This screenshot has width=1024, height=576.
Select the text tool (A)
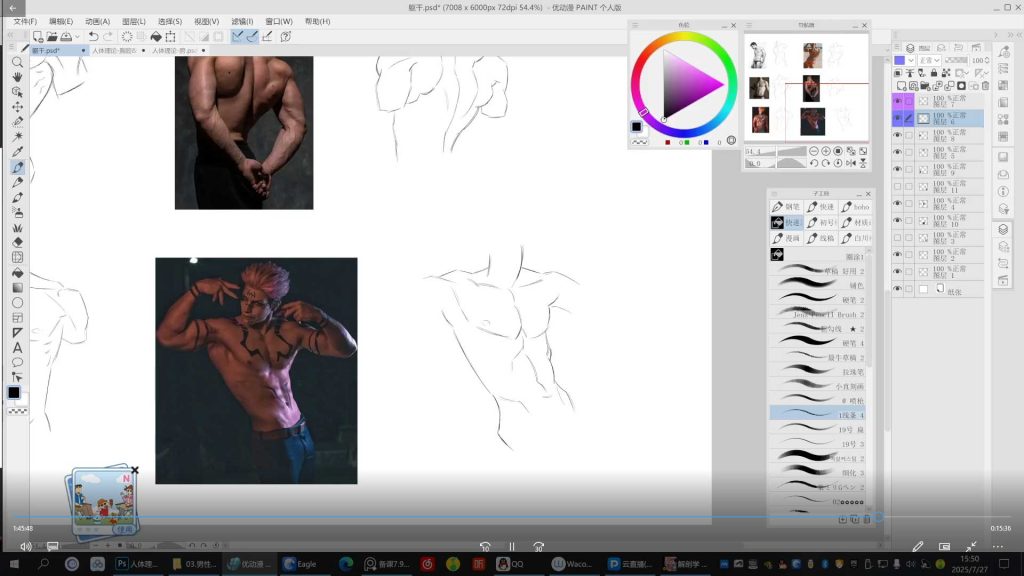click(x=17, y=347)
